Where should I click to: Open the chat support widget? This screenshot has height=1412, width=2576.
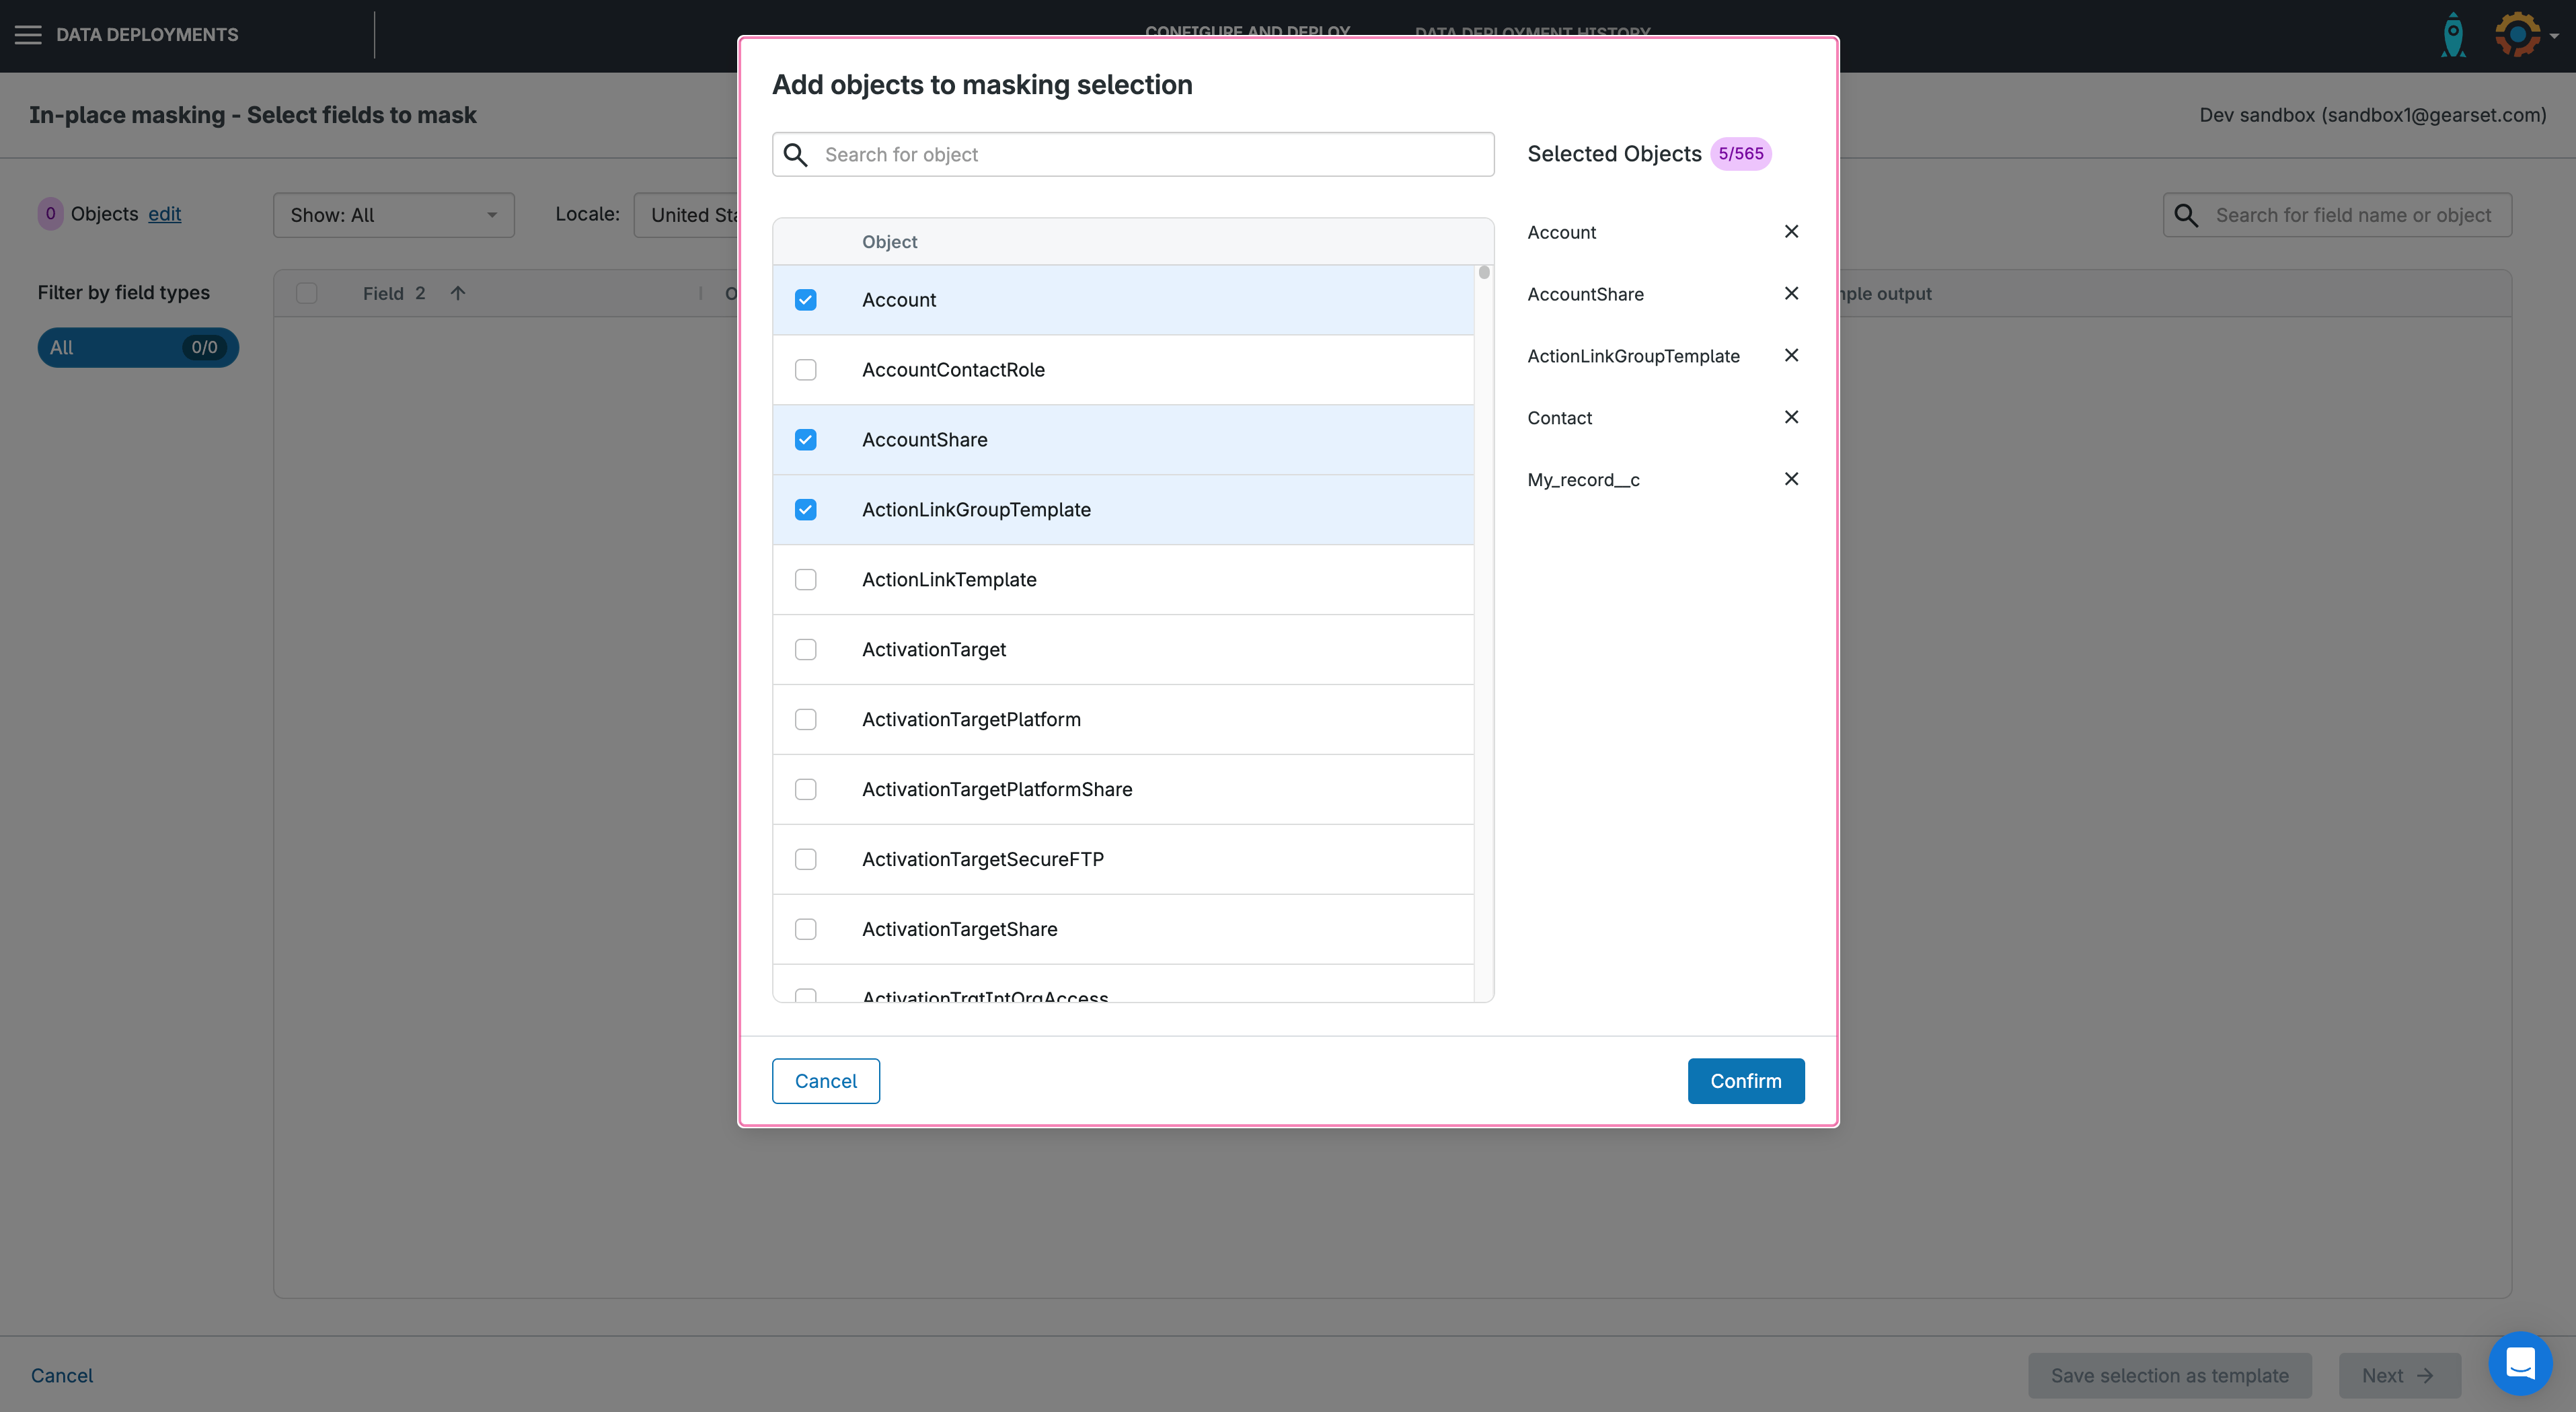pyautogui.click(x=2519, y=1362)
